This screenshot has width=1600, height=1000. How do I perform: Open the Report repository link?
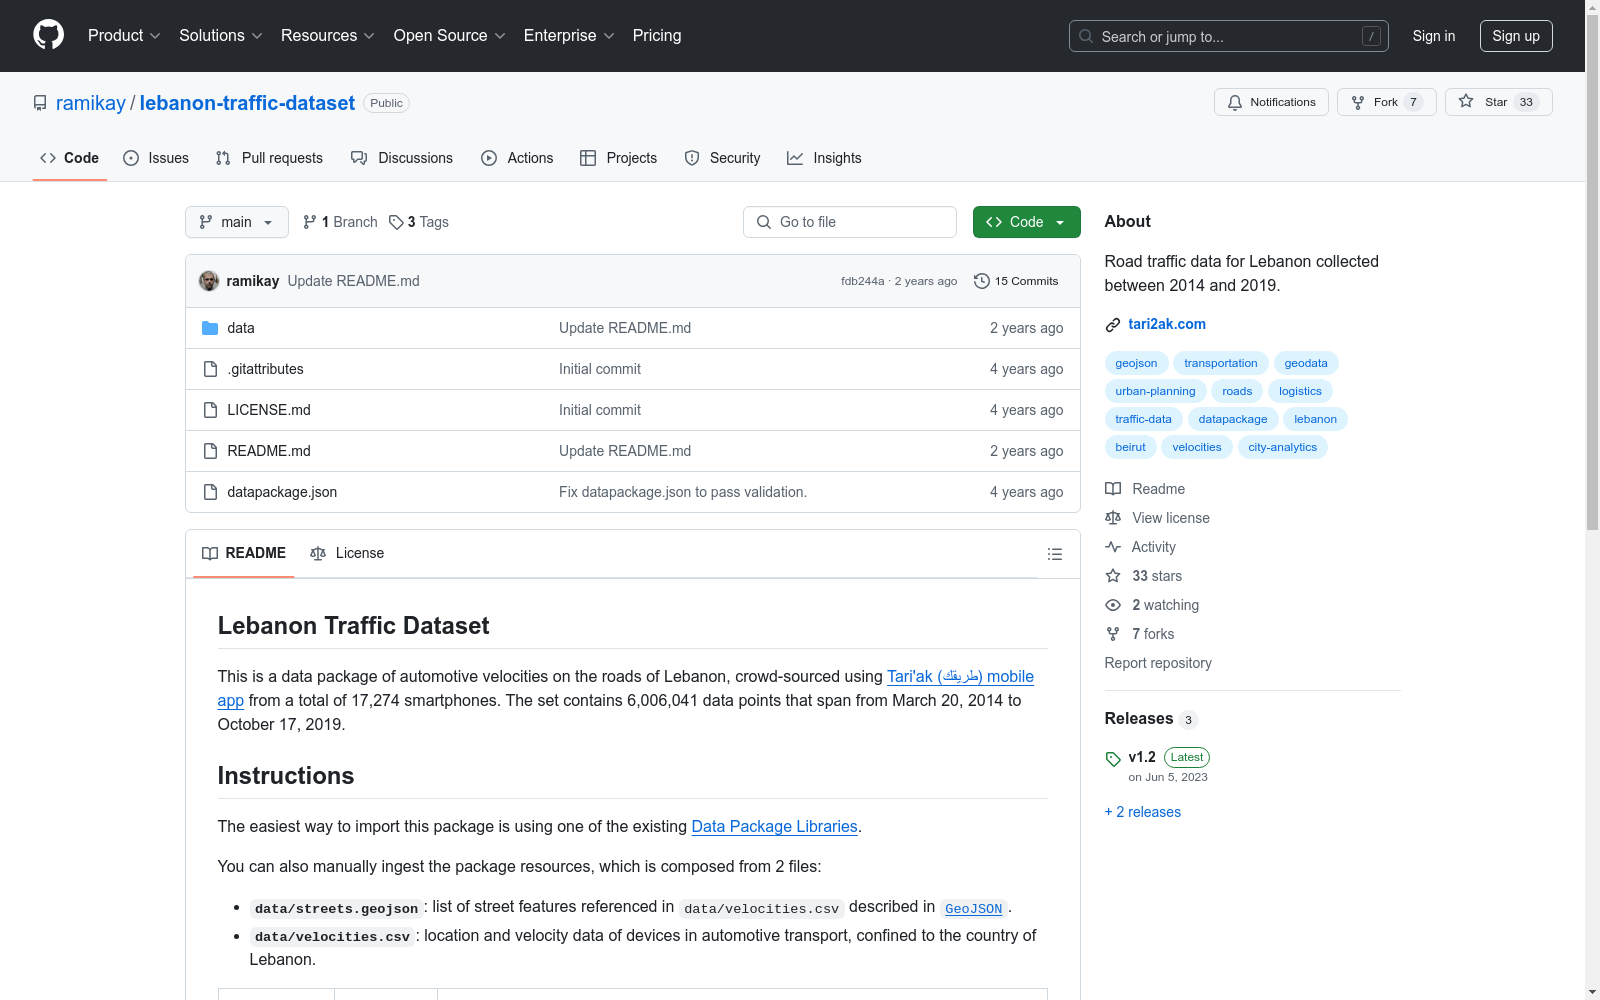click(1158, 663)
